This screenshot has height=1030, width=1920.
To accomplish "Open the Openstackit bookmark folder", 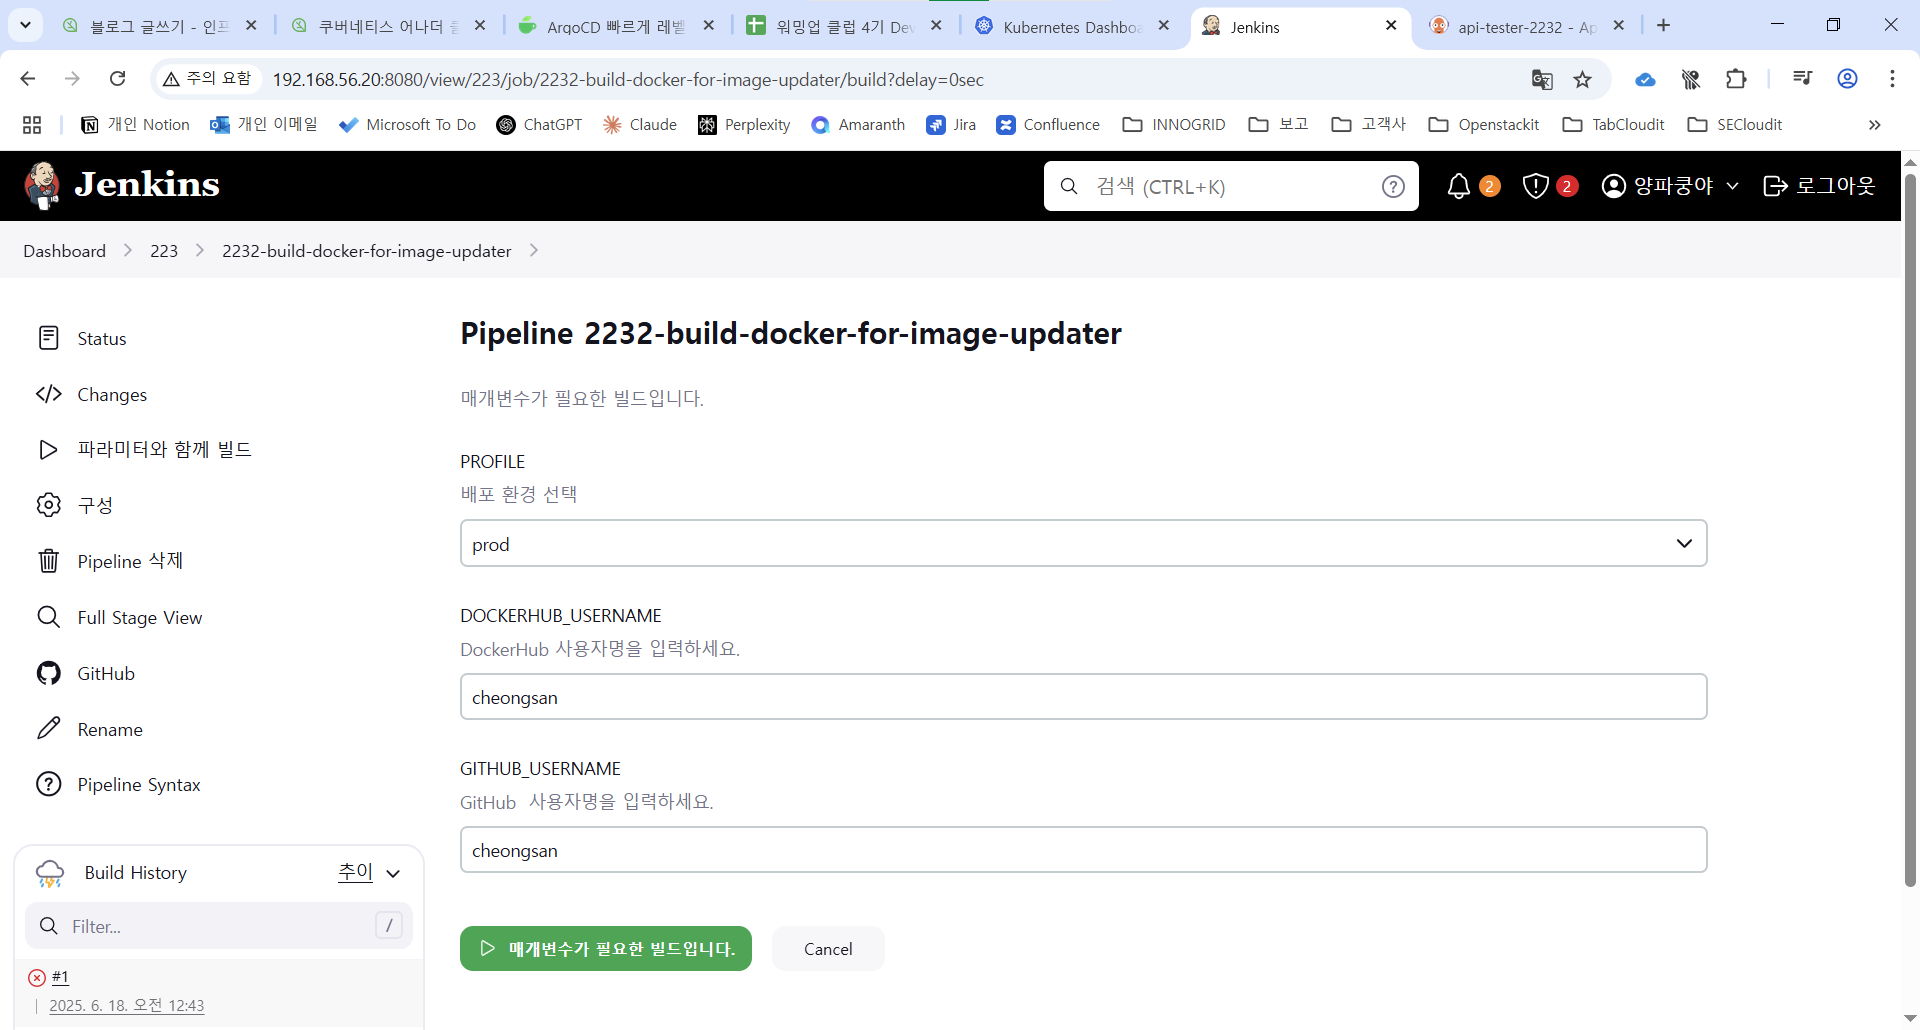I will pyautogui.click(x=1484, y=124).
